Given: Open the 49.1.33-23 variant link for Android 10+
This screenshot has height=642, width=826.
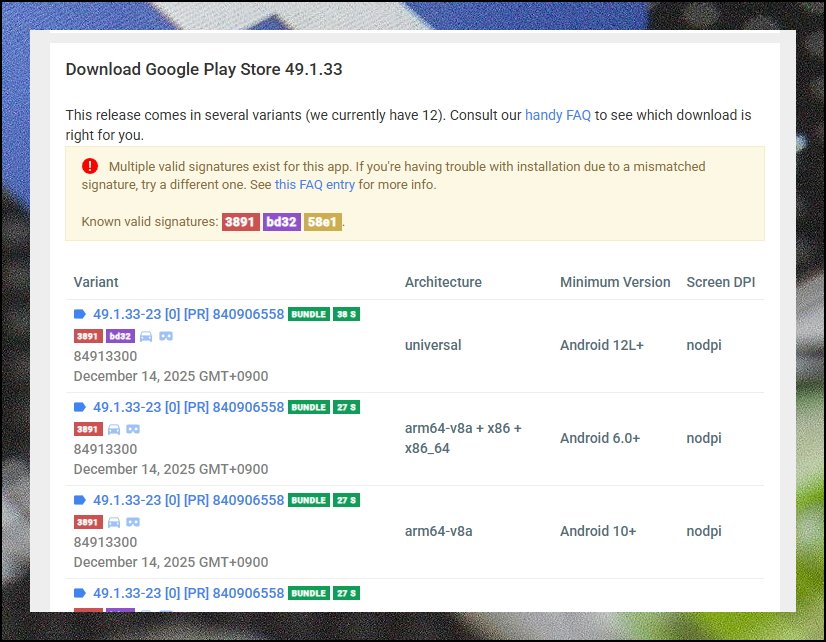Looking at the screenshot, I should pos(189,500).
